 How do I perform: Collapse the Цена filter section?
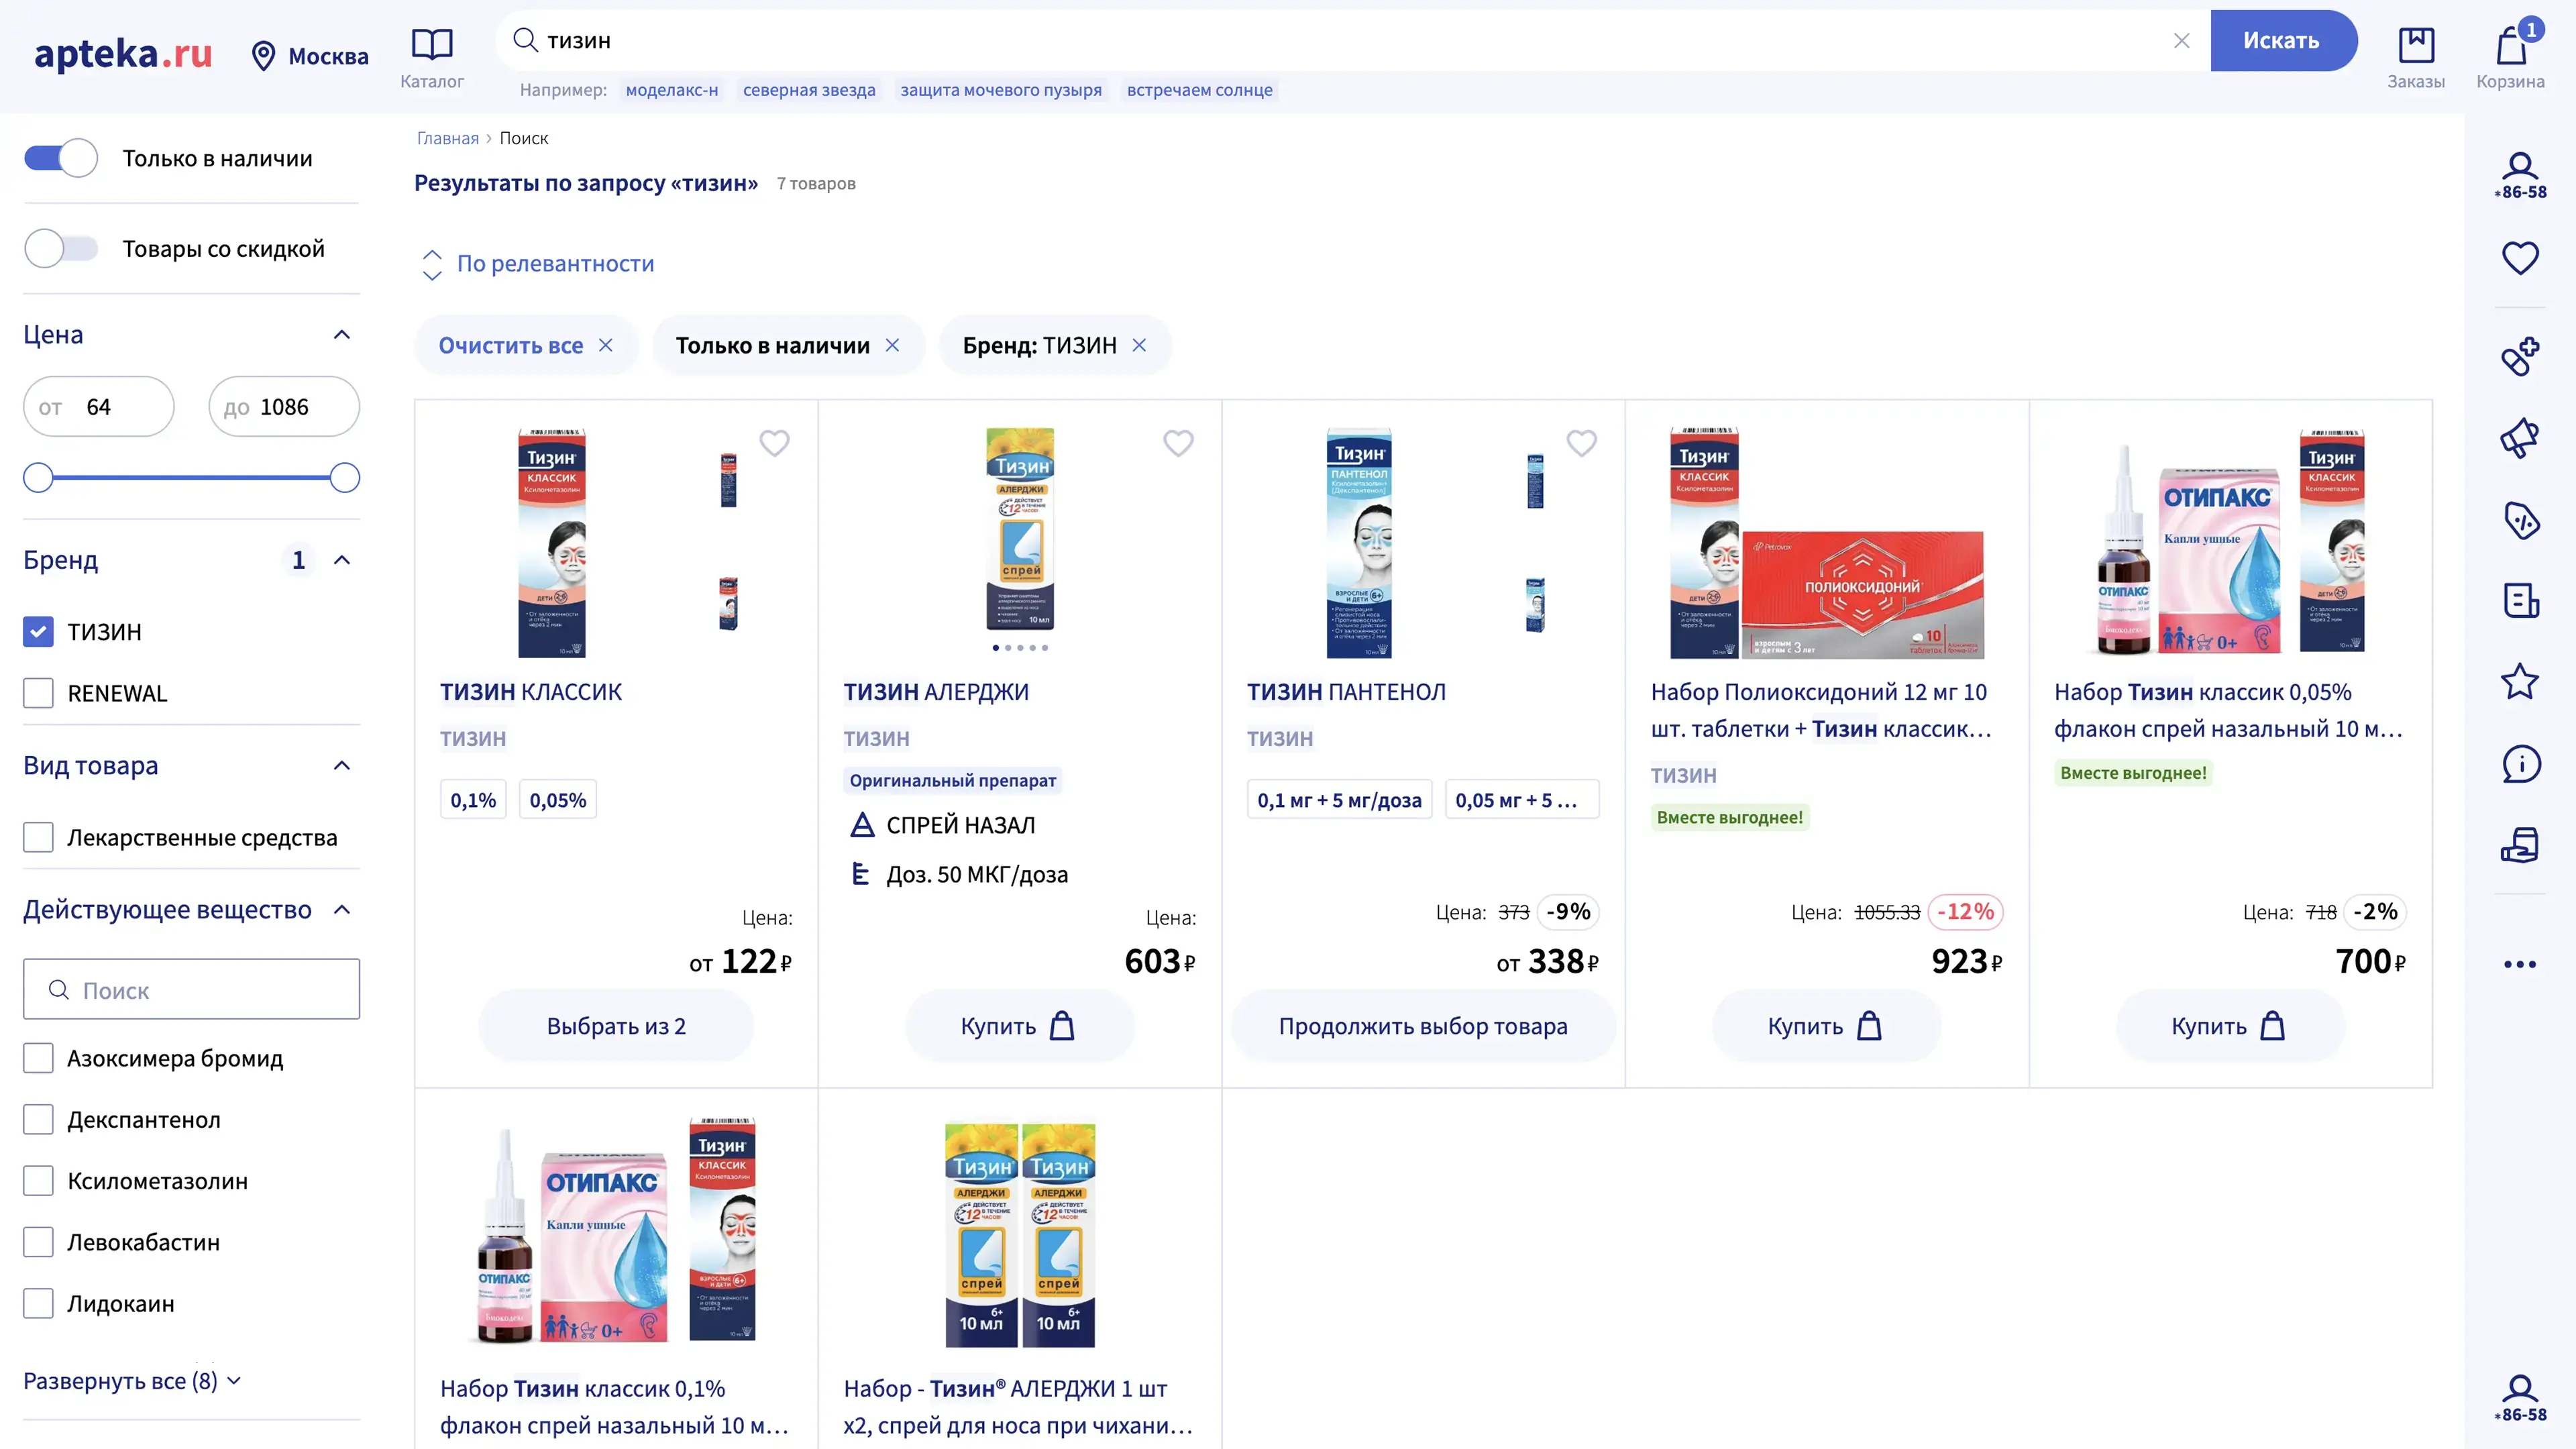click(342, 335)
